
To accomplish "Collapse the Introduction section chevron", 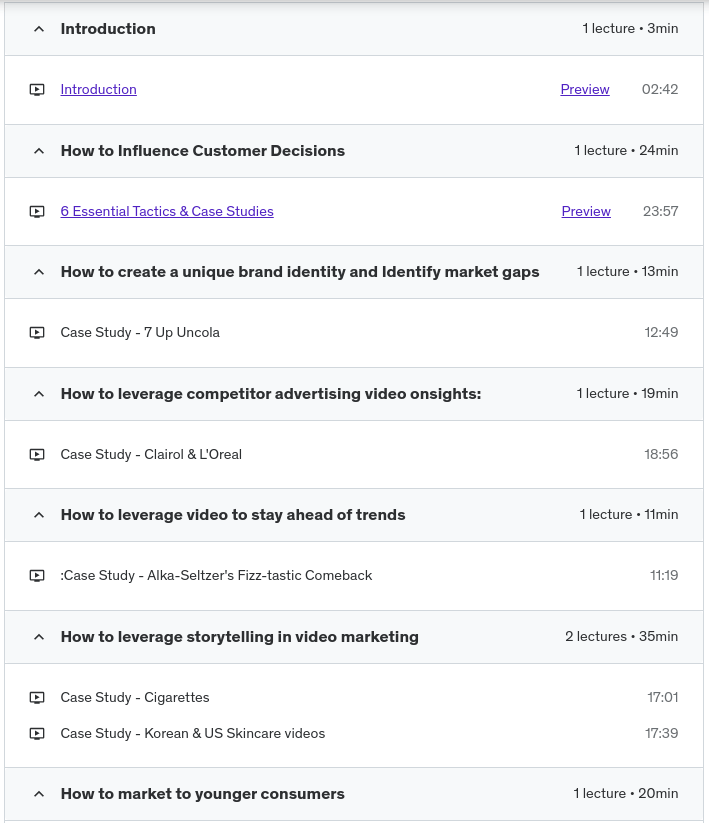I will click(39, 29).
